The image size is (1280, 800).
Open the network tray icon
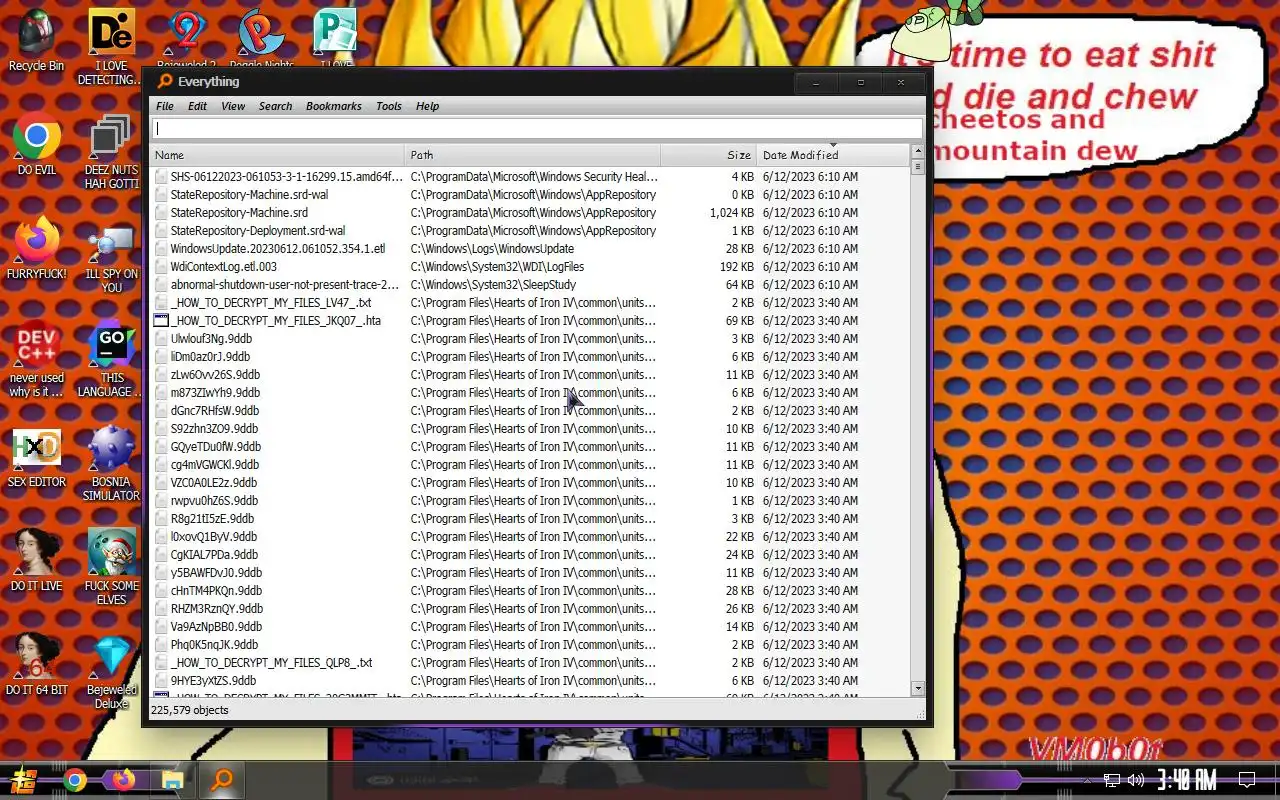[1111, 780]
